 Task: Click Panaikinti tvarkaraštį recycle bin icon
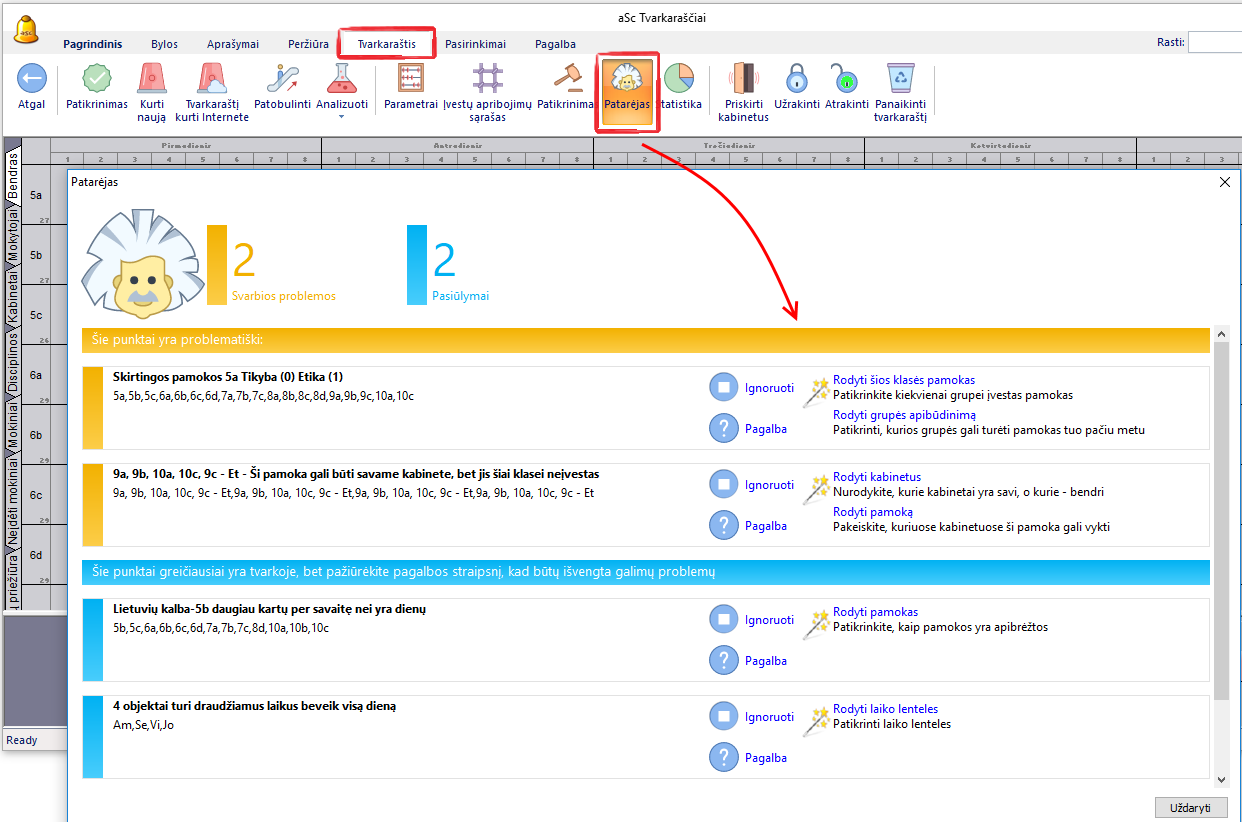coord(900,79)
